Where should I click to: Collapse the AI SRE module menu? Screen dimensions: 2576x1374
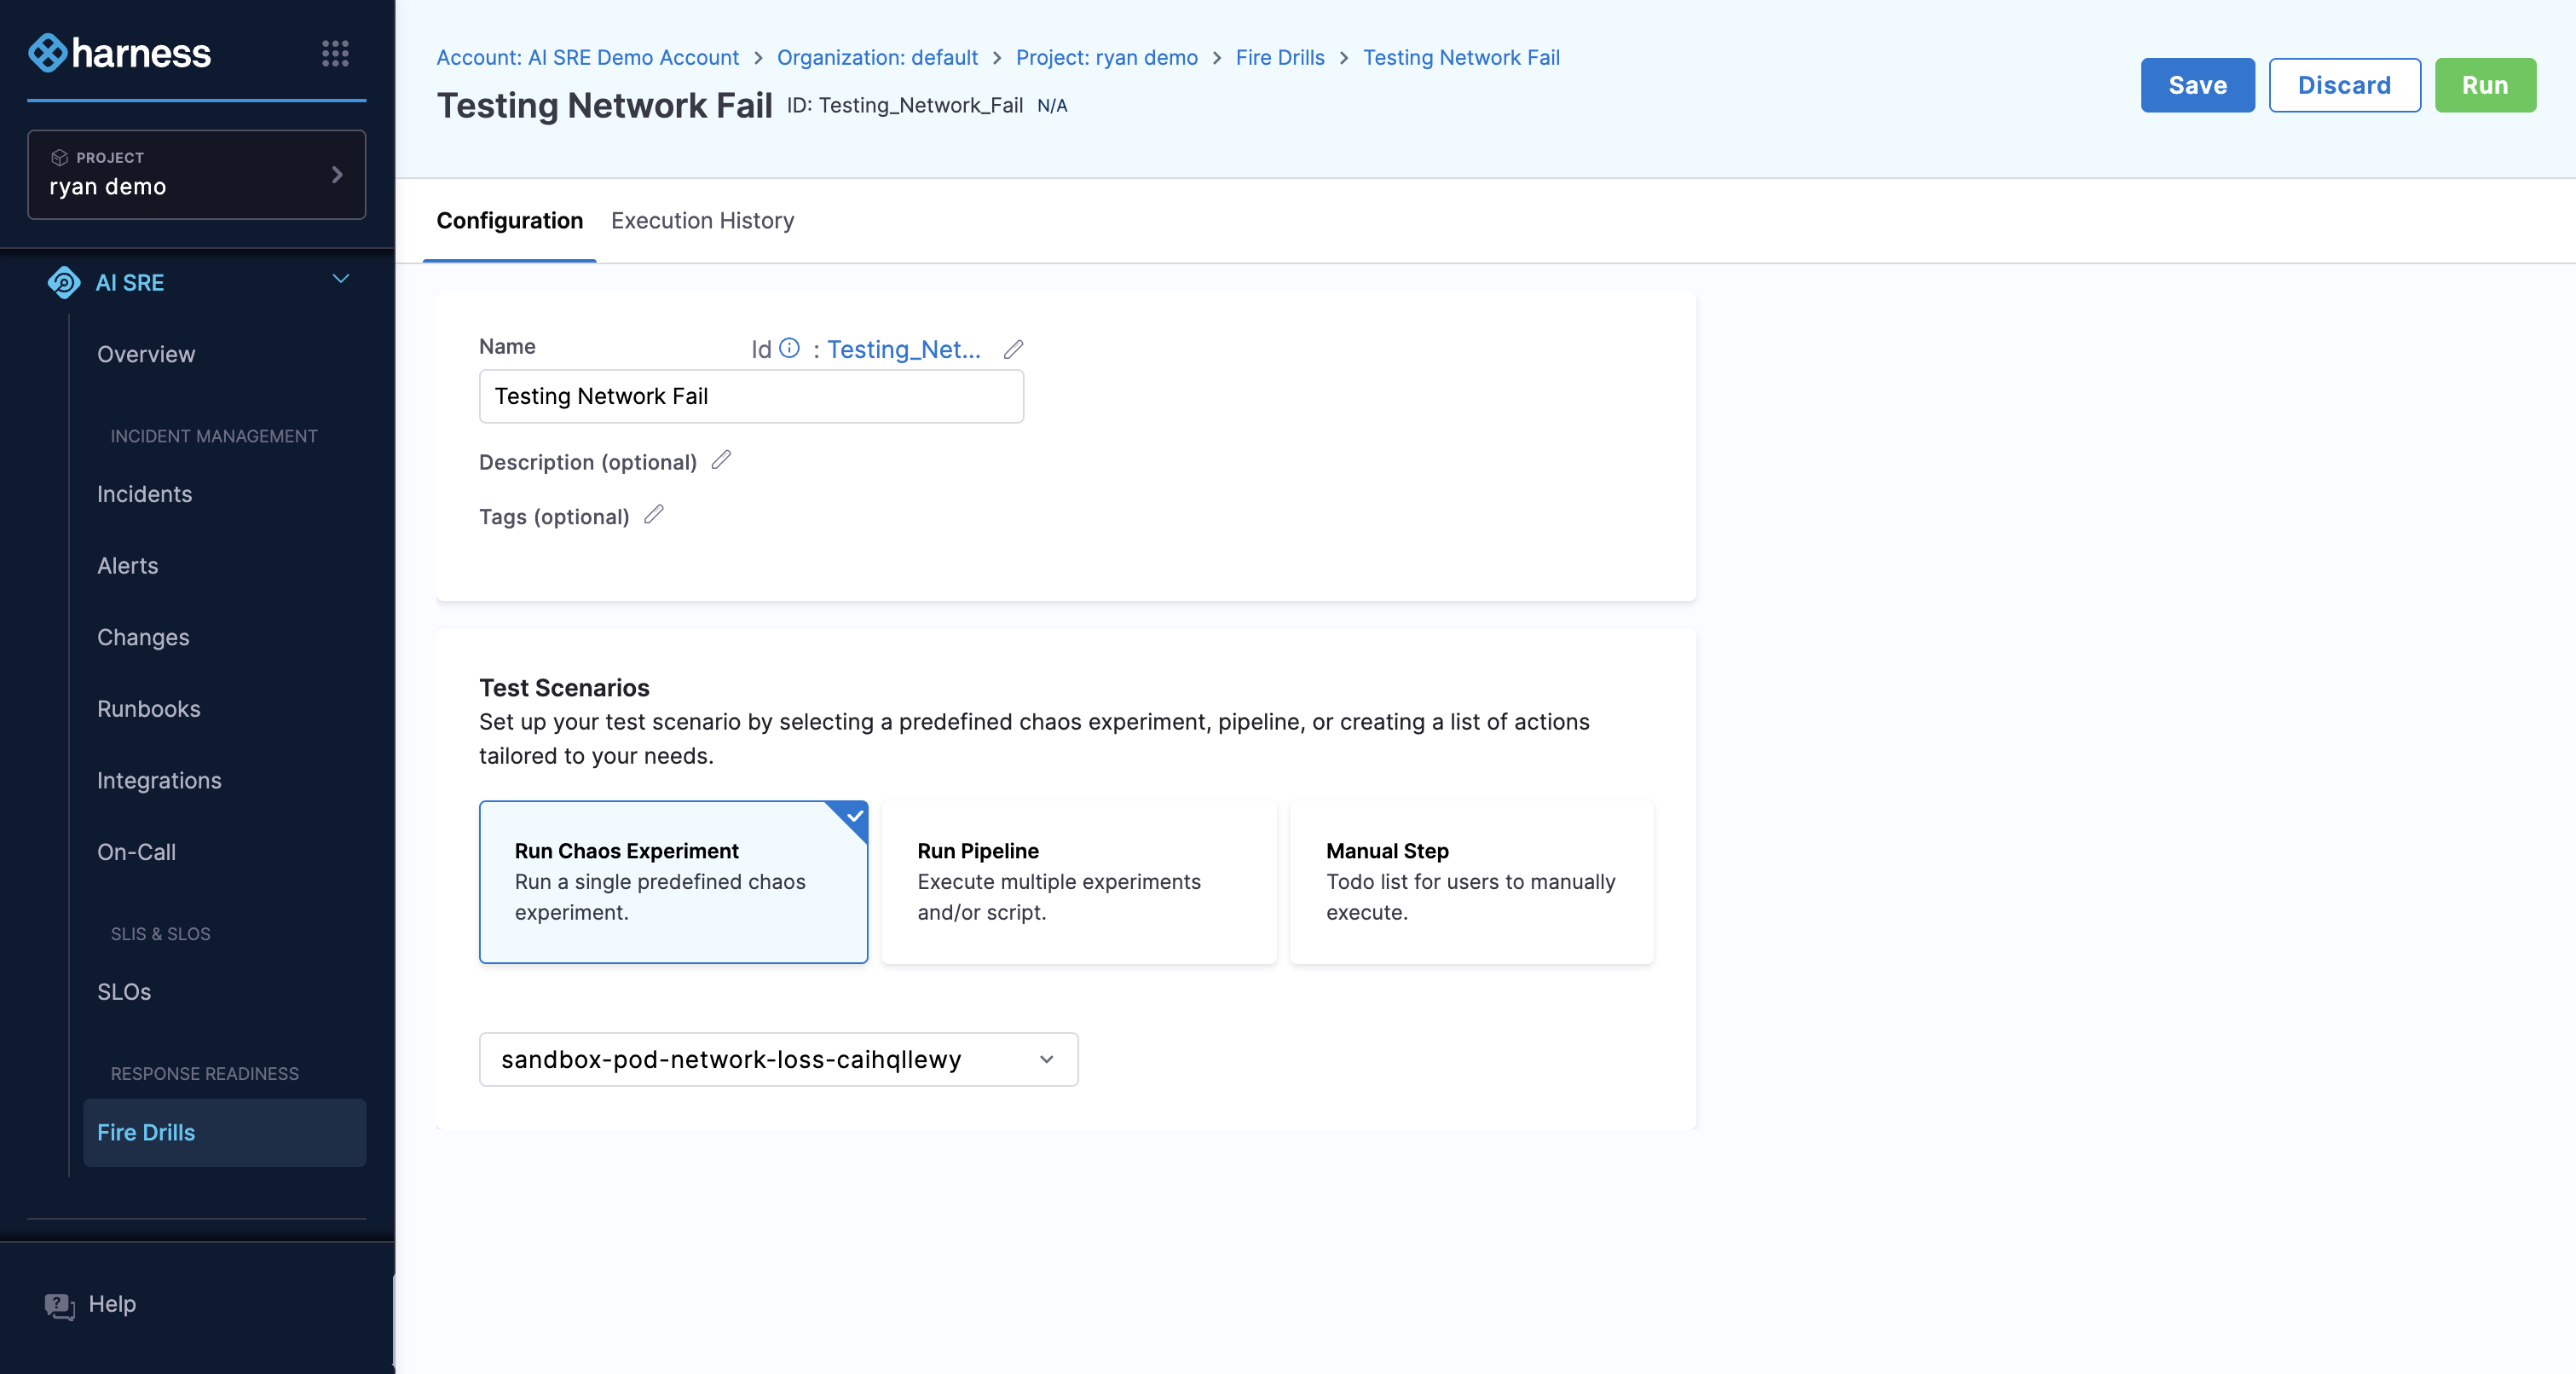tap(341, 279)
